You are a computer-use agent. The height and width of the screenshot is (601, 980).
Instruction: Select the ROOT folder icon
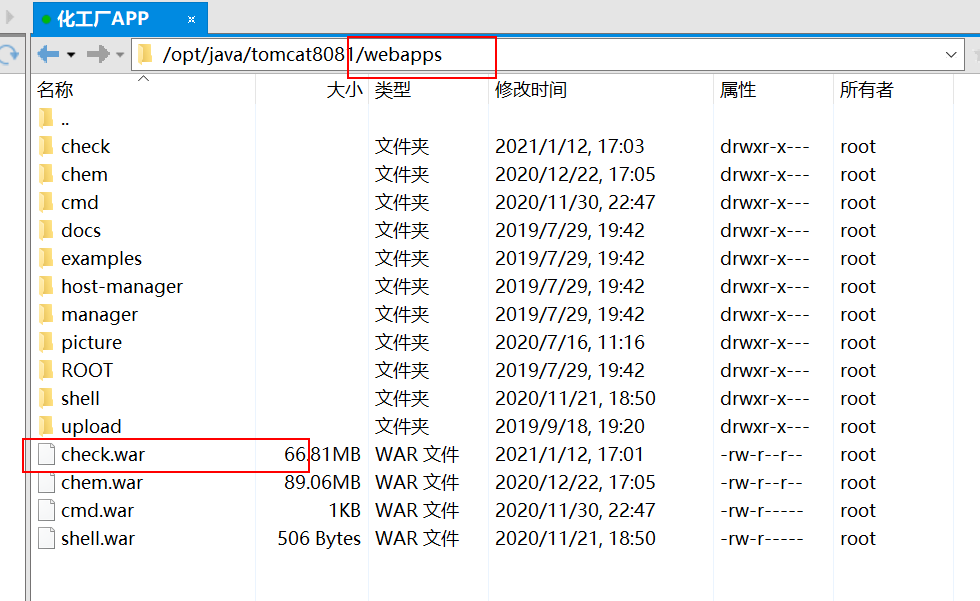coord(46,370)
